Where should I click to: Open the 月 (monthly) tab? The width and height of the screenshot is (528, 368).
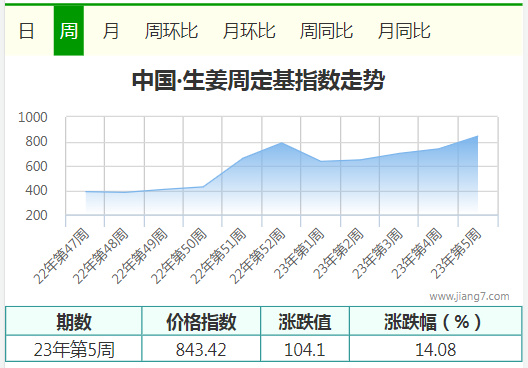(x=111, y=31)
